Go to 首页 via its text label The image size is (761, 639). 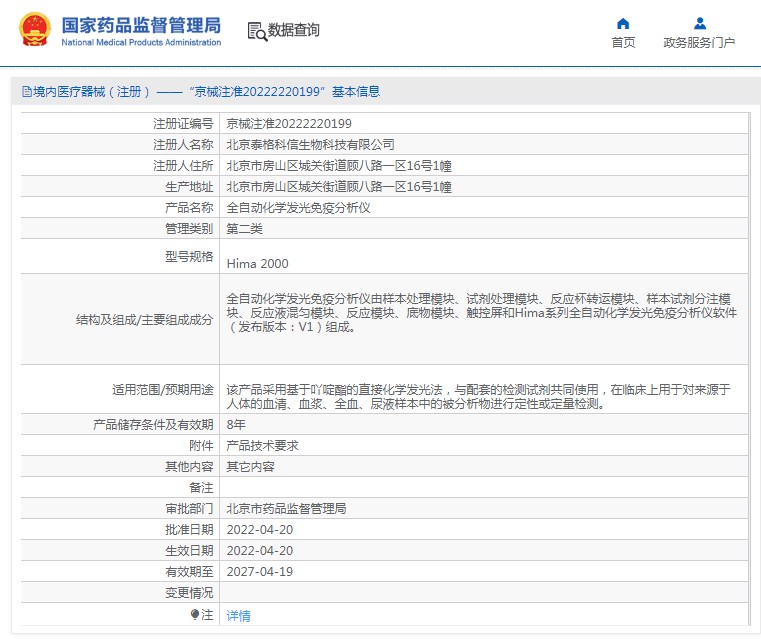click(623, 43)
